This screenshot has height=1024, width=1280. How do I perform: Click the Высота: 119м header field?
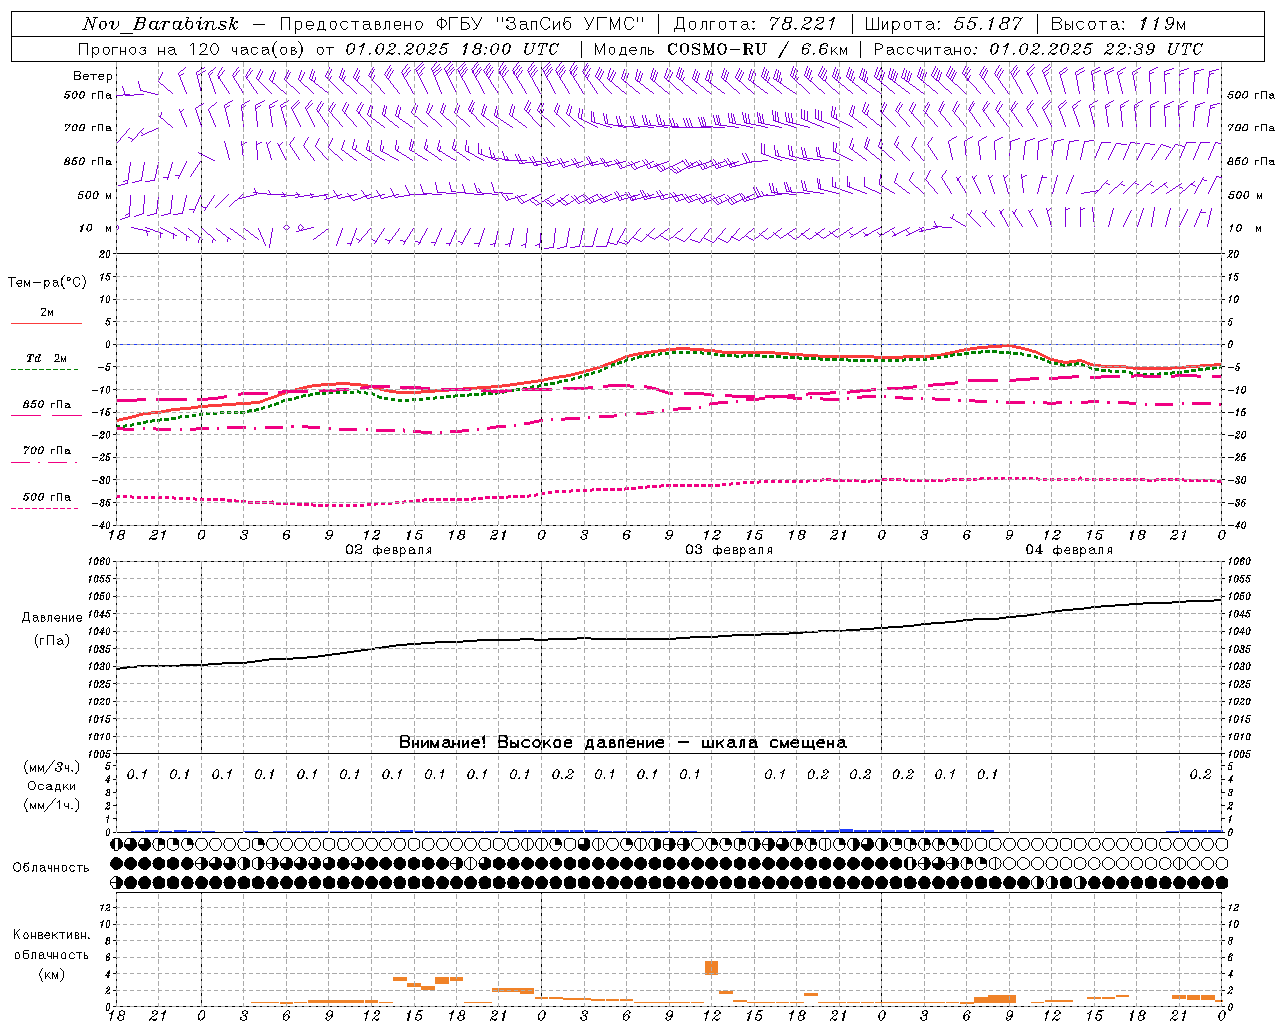[1118, 24]
